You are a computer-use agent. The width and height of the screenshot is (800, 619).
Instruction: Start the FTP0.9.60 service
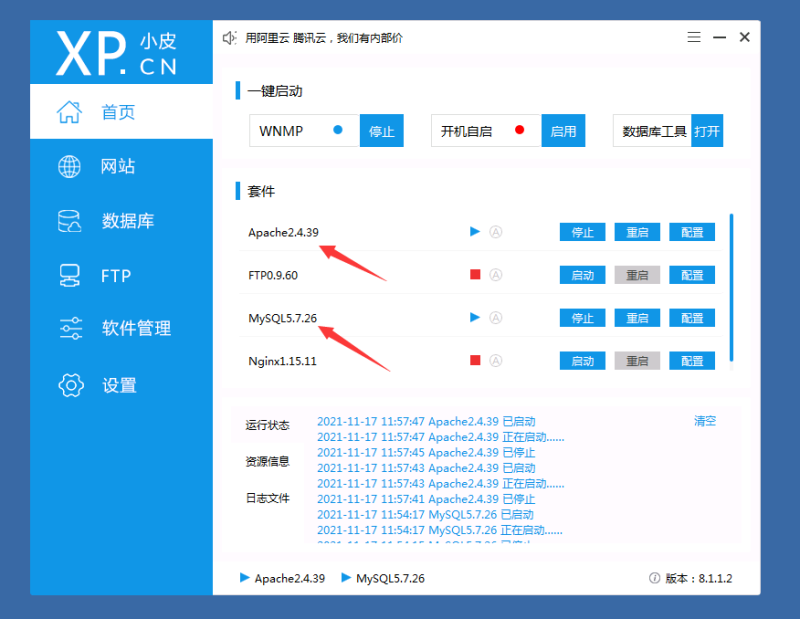tap(583, 275)
